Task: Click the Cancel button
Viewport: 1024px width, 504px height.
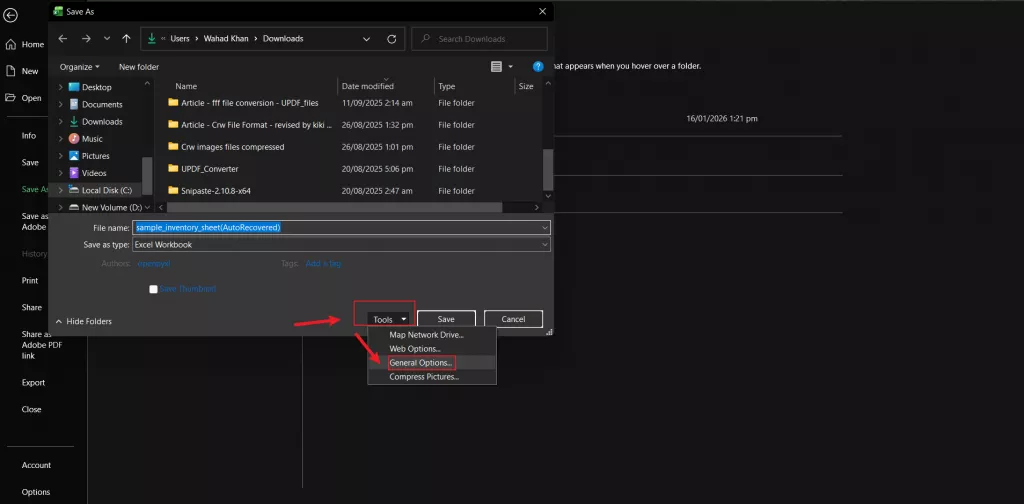Action: click(x=513, y=319)
